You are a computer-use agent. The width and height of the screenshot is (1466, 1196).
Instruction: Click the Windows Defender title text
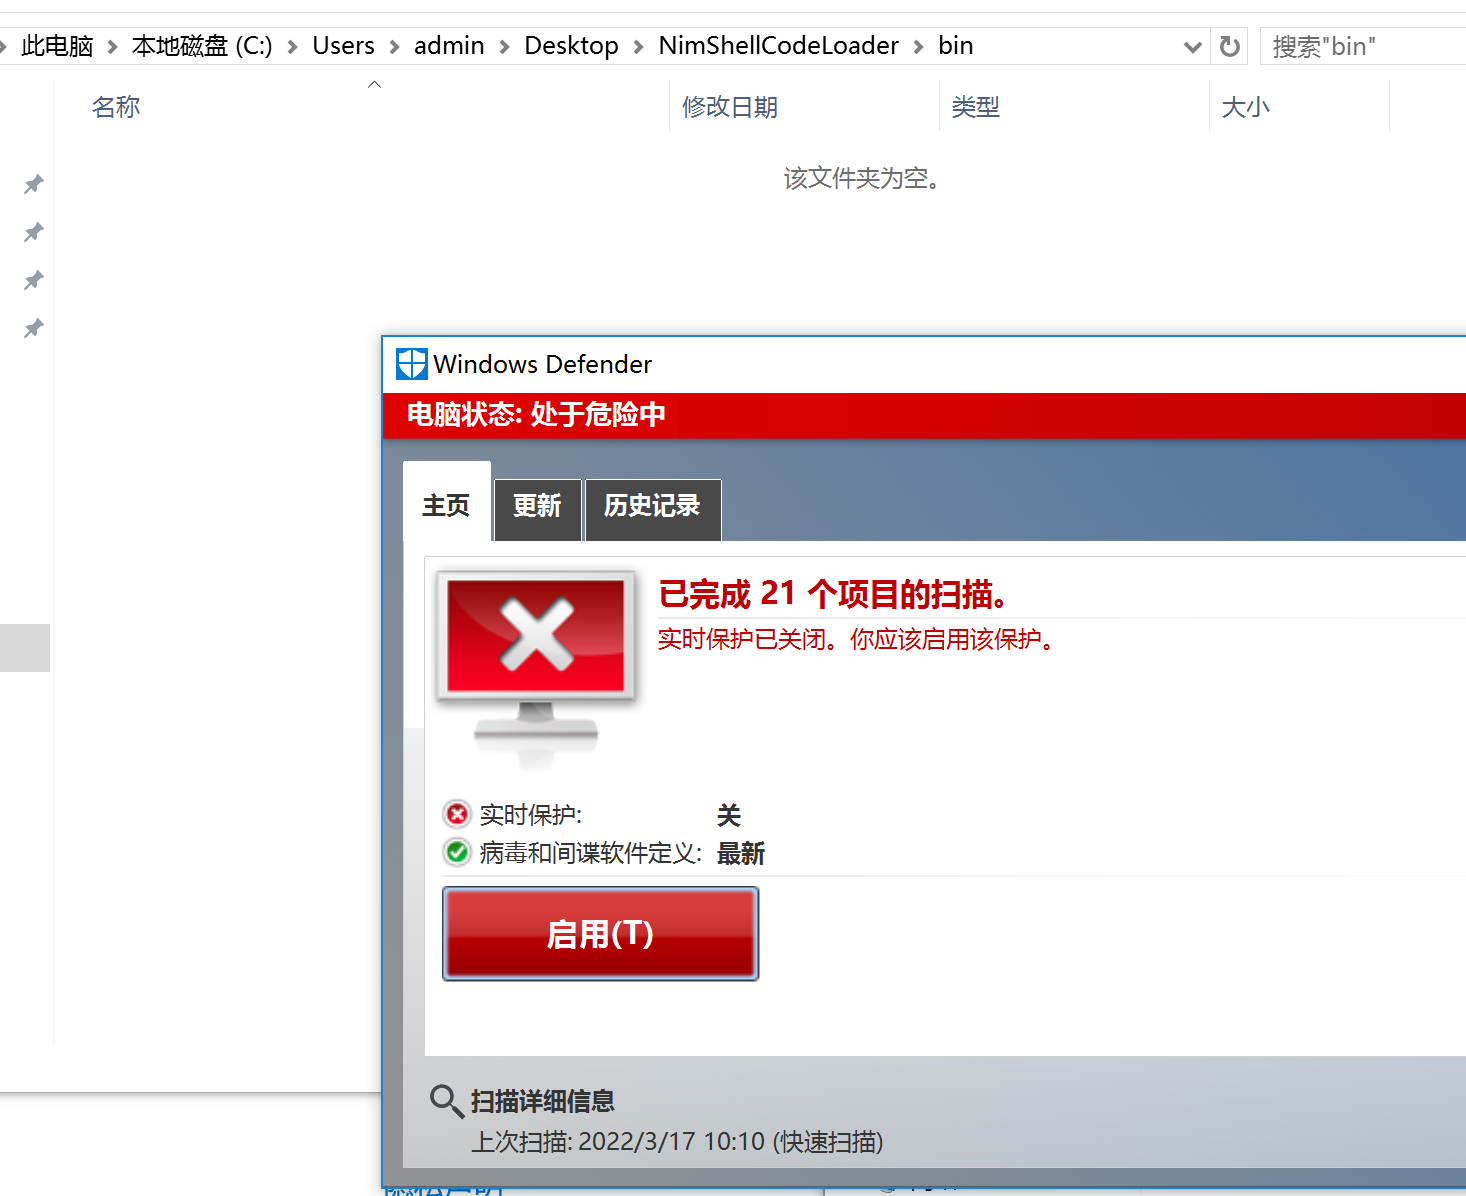[542, 364]
